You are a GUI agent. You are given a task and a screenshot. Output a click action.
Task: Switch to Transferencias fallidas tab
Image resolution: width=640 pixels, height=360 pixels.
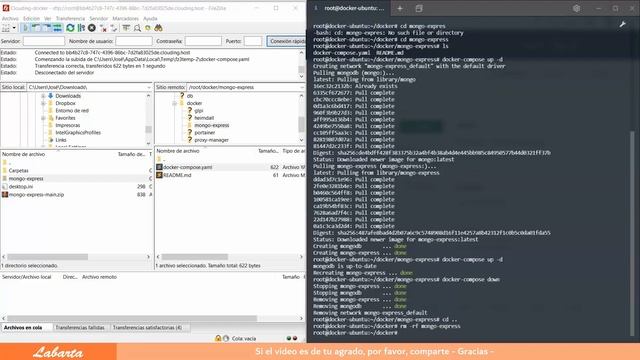(80, 328)
